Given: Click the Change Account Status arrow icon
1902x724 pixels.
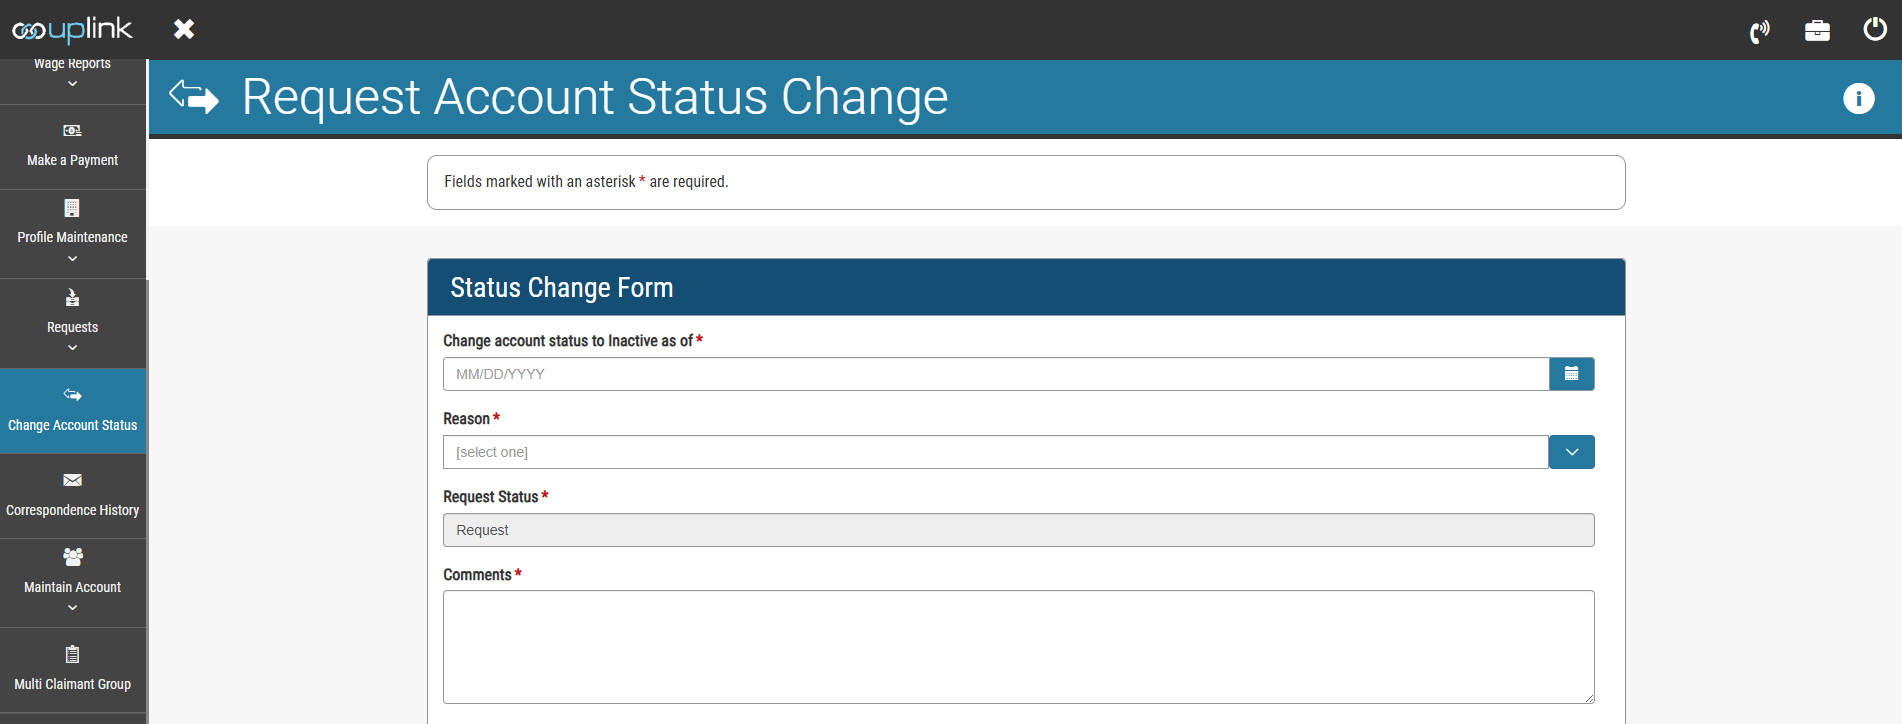Looking at the screenshot, I should pos(72,394).
